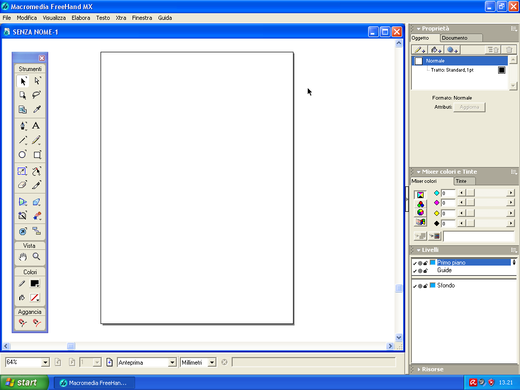The width and height of the screenshot is (520, 390).
Task: Click the Windows start button
Action: point(24,383)
